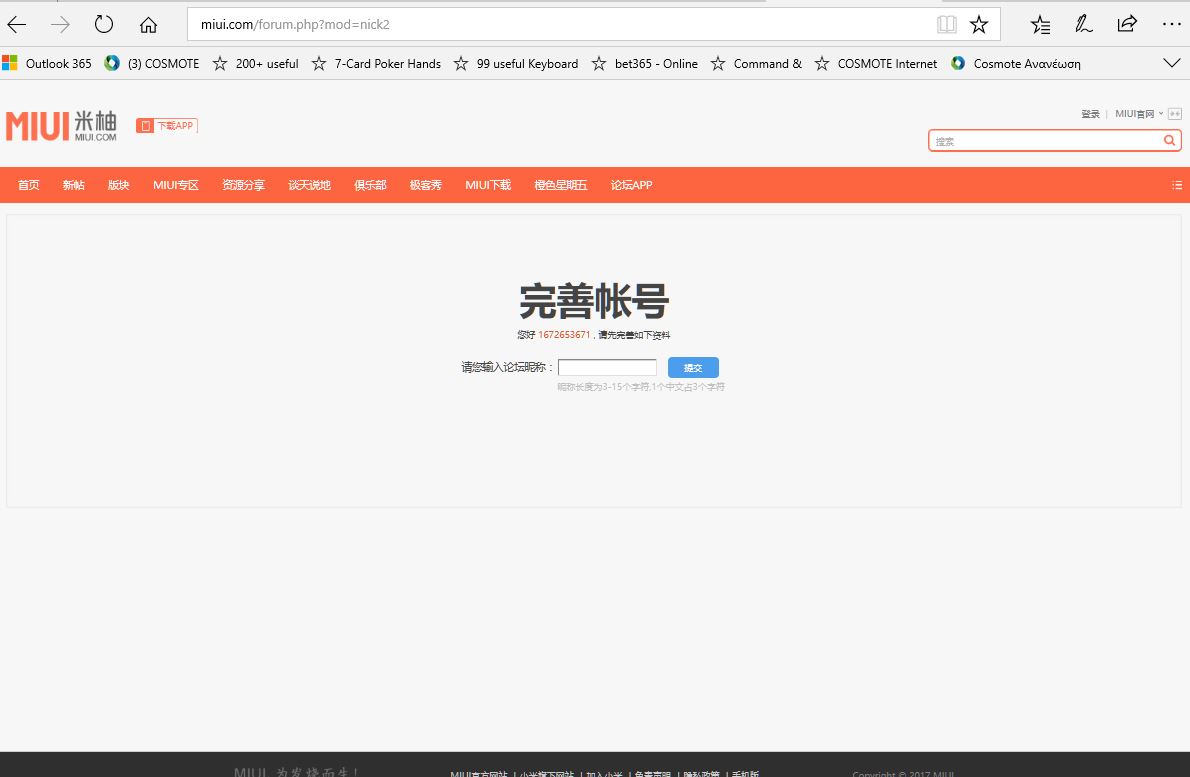Image resolution: width=1190 pixels, height=777 pixels.
Task: Open the browser's three-dot settings menu
Action: click(x=1171, y=24)
